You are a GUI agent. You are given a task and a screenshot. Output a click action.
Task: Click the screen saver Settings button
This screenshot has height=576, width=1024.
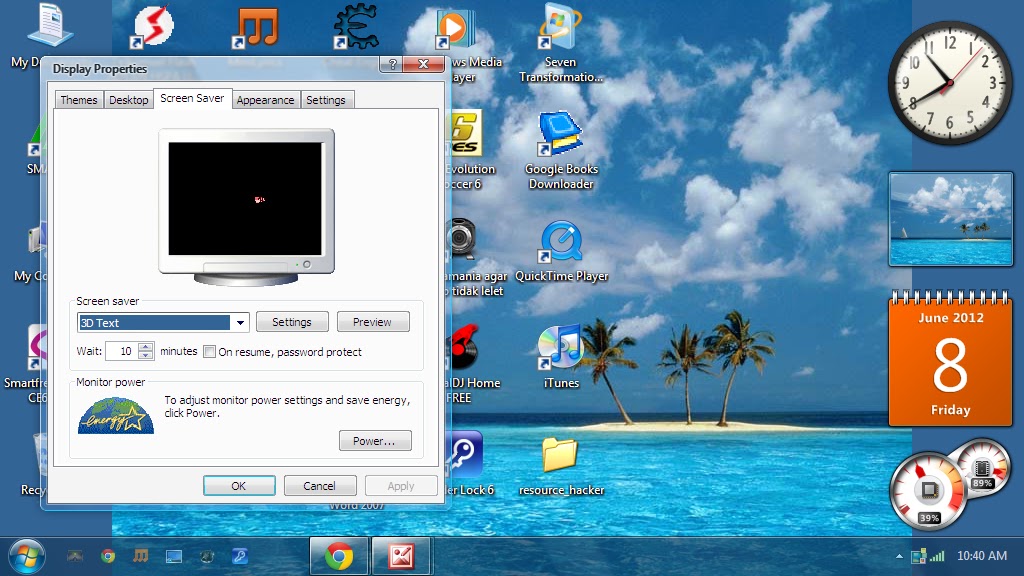pos(292,322)
